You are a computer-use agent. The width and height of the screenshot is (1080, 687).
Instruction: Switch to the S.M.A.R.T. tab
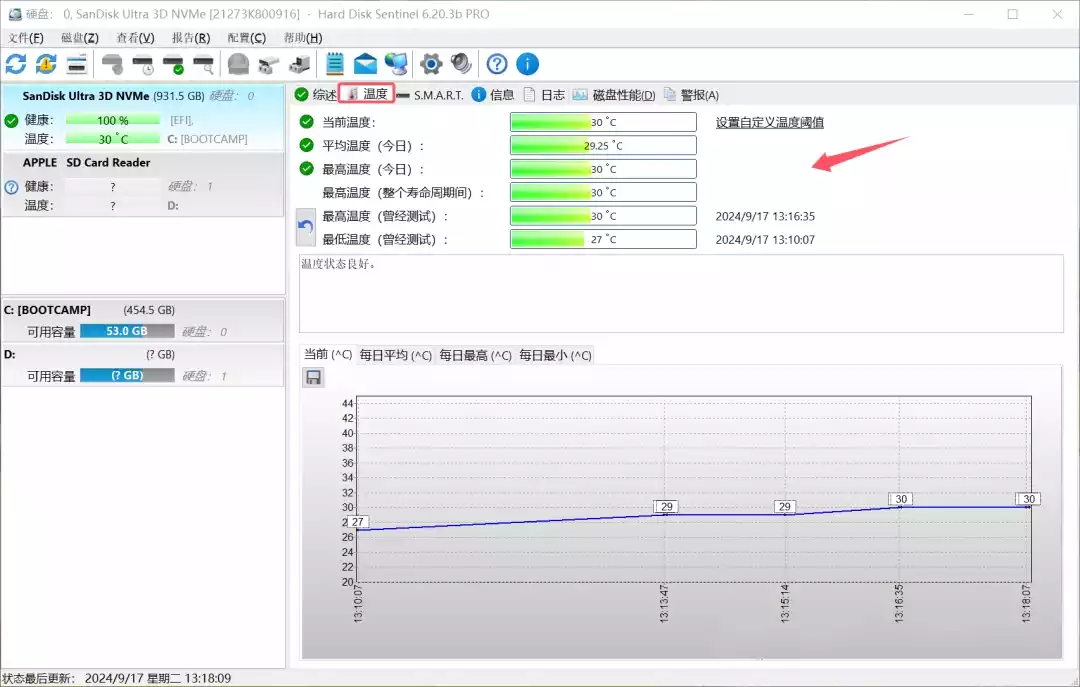(x=430, y=95)
